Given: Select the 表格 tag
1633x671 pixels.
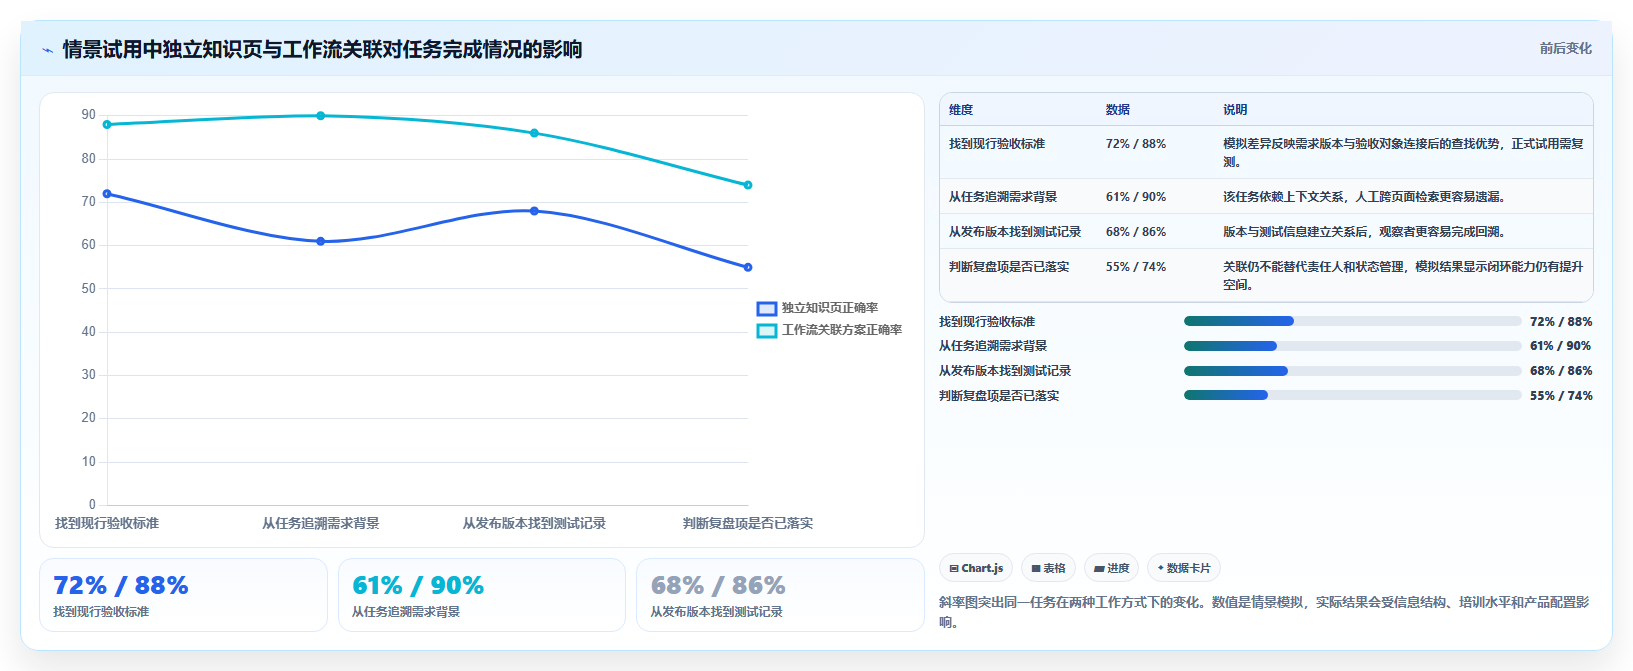Looking at the screenshot, I should [1049, 568].
